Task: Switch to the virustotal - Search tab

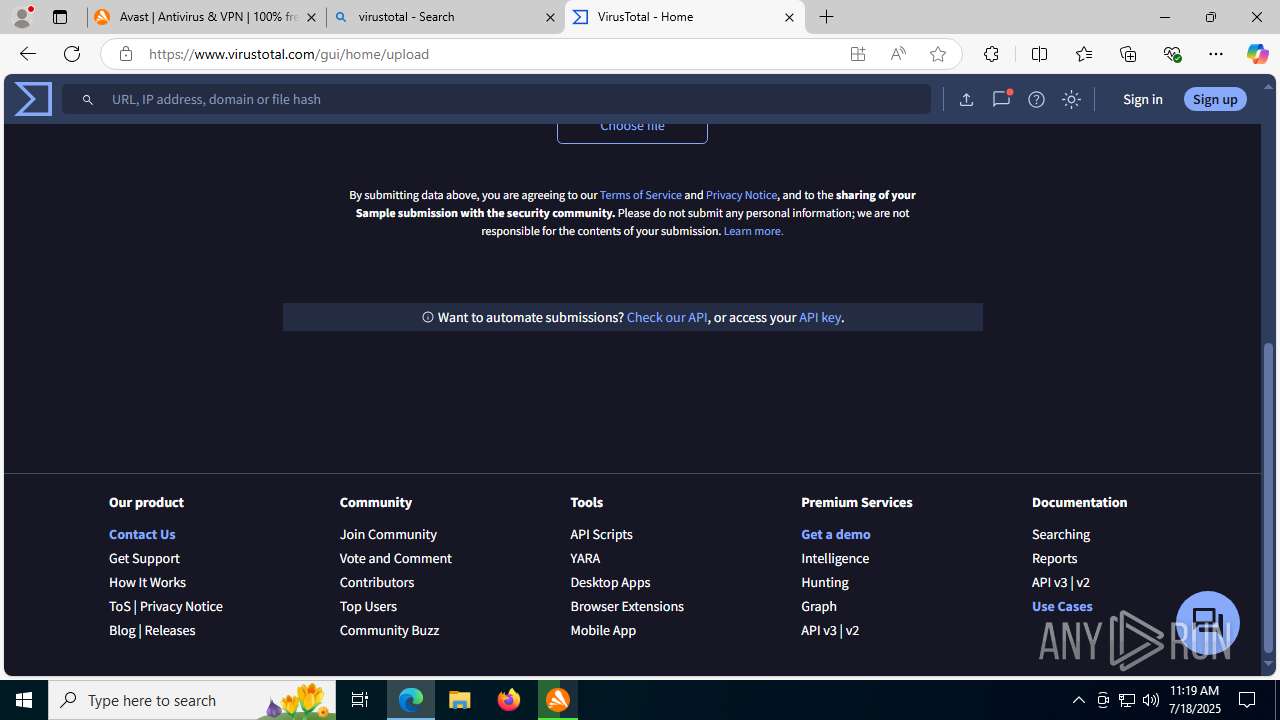Action: [x=446, y=17]
